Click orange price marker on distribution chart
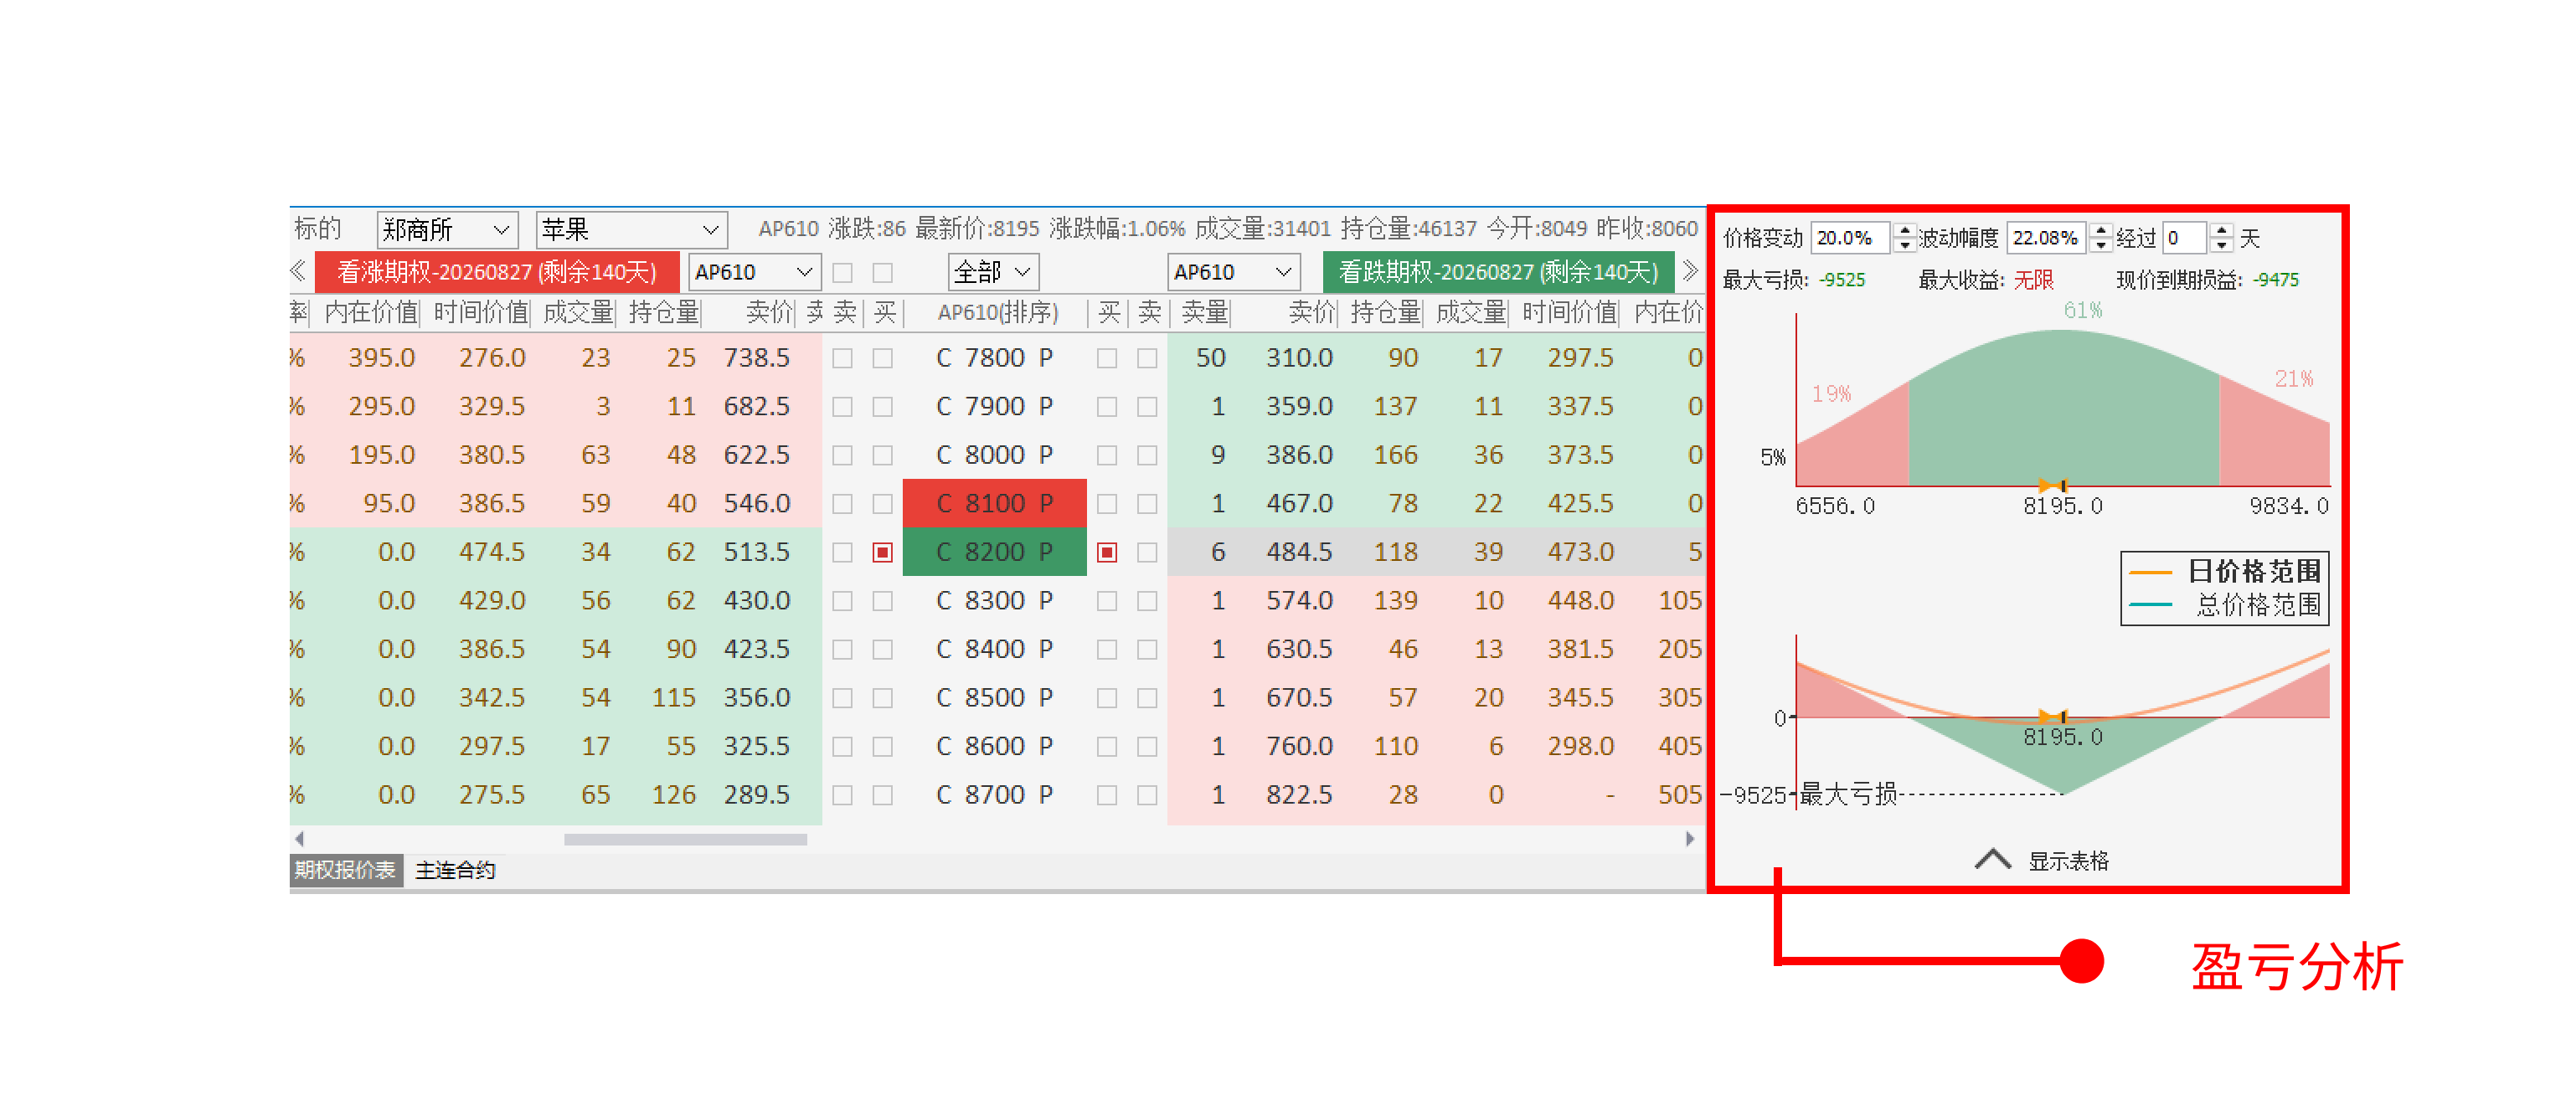 tap(2052, 486)
